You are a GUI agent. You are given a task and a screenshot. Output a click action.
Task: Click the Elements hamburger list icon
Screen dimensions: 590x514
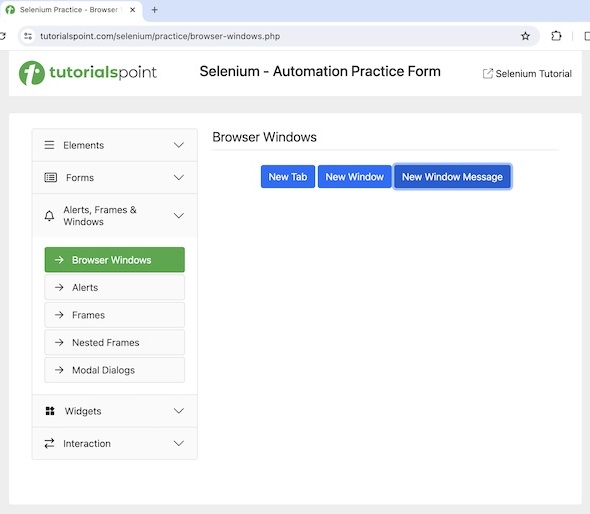[x=49, y=145]
